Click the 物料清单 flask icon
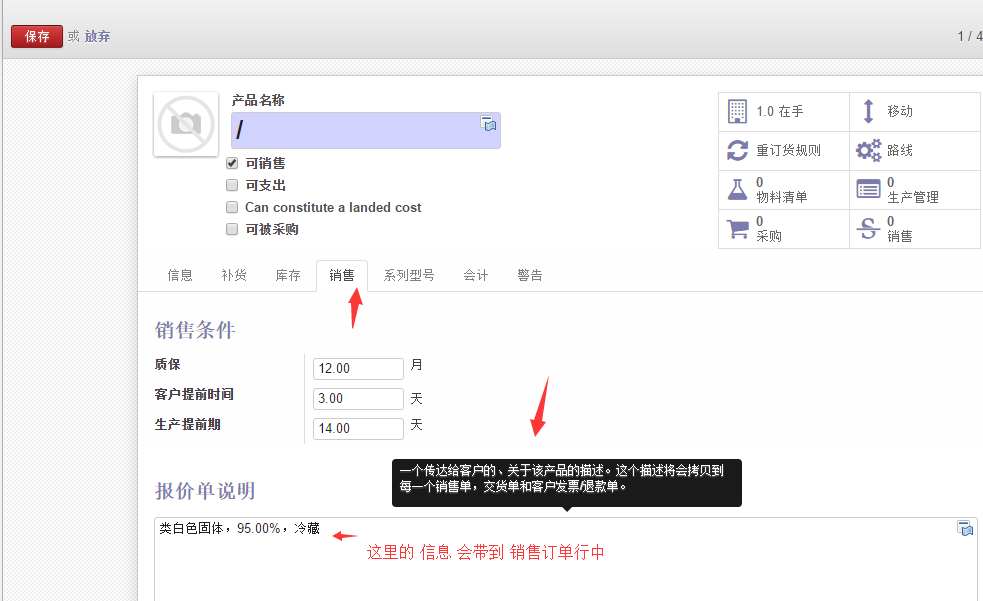 (x=737, y=189)
